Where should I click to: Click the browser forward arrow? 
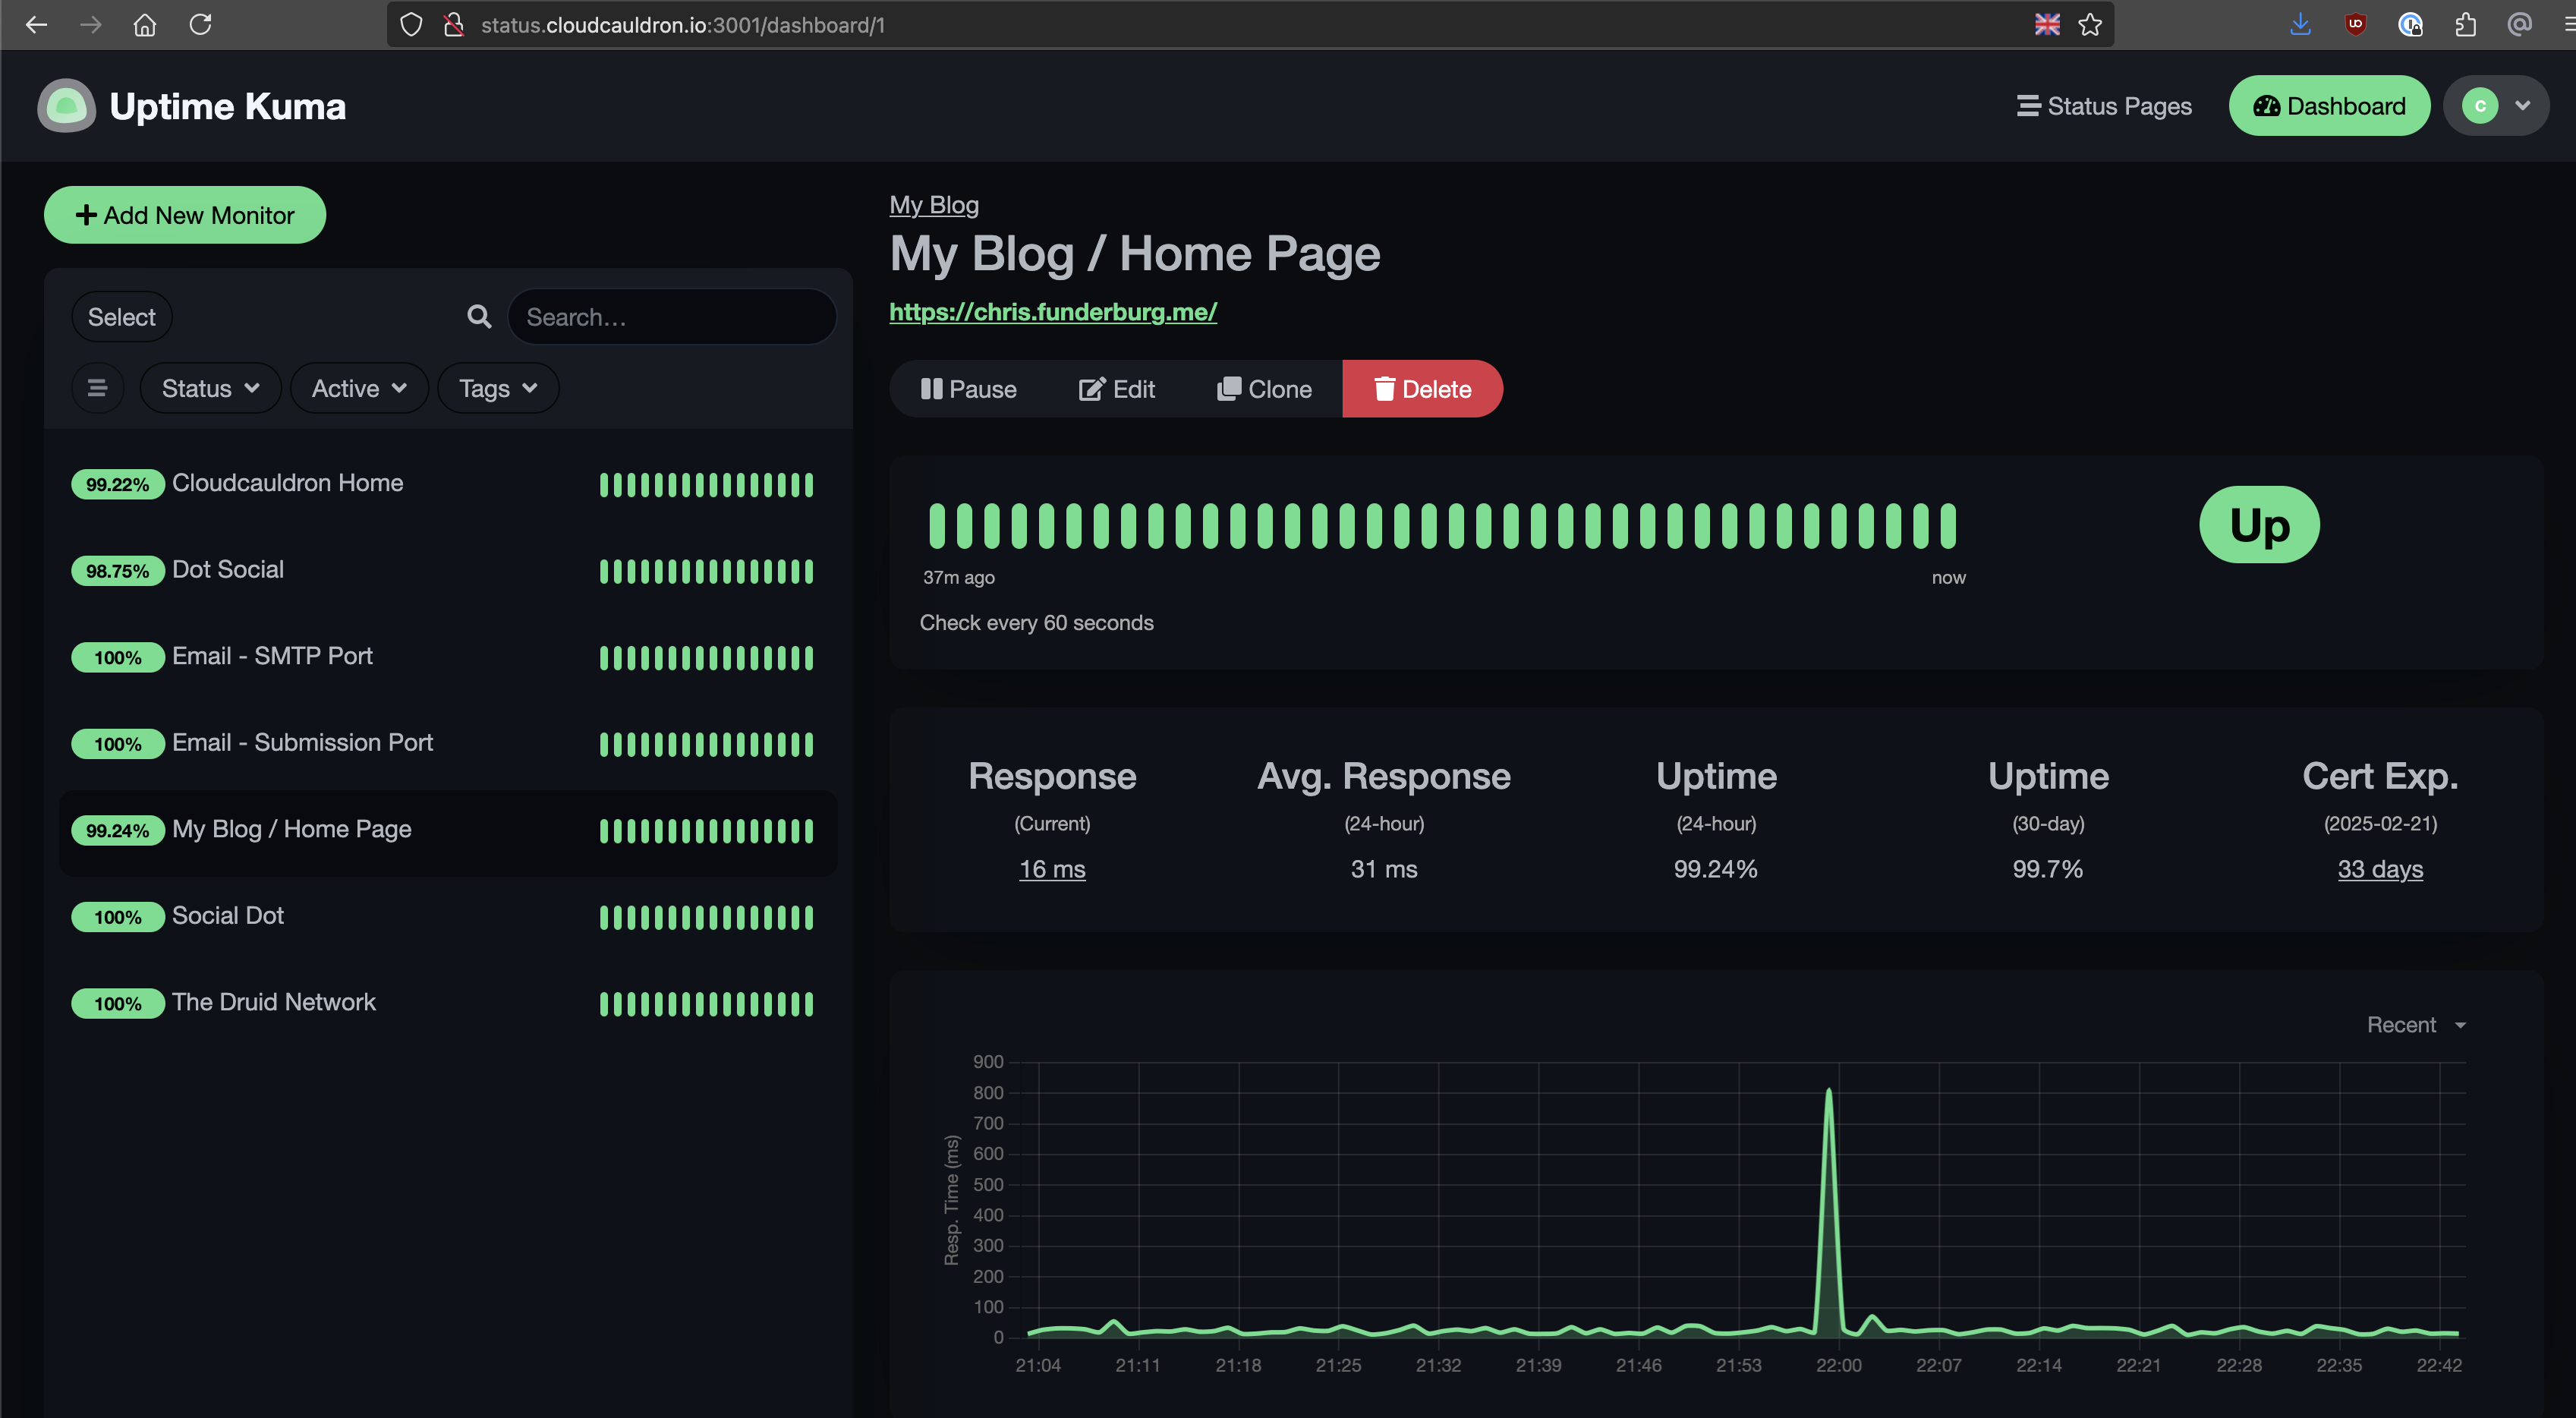coord(91,24)
